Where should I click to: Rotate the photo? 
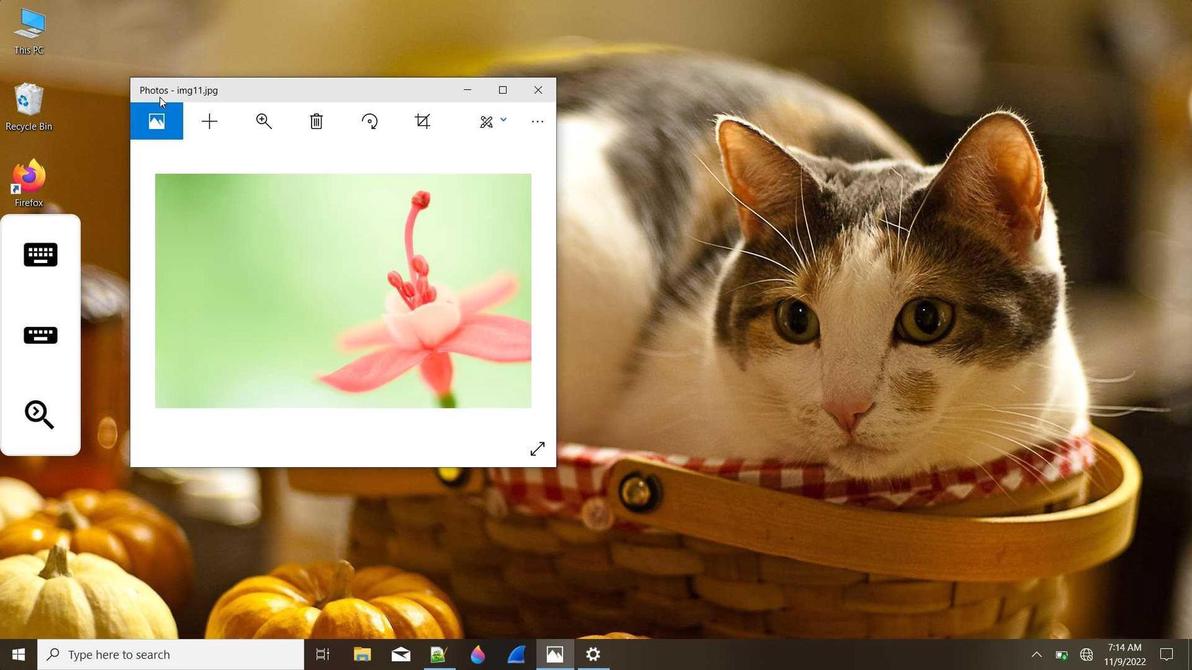click(370, 121)
